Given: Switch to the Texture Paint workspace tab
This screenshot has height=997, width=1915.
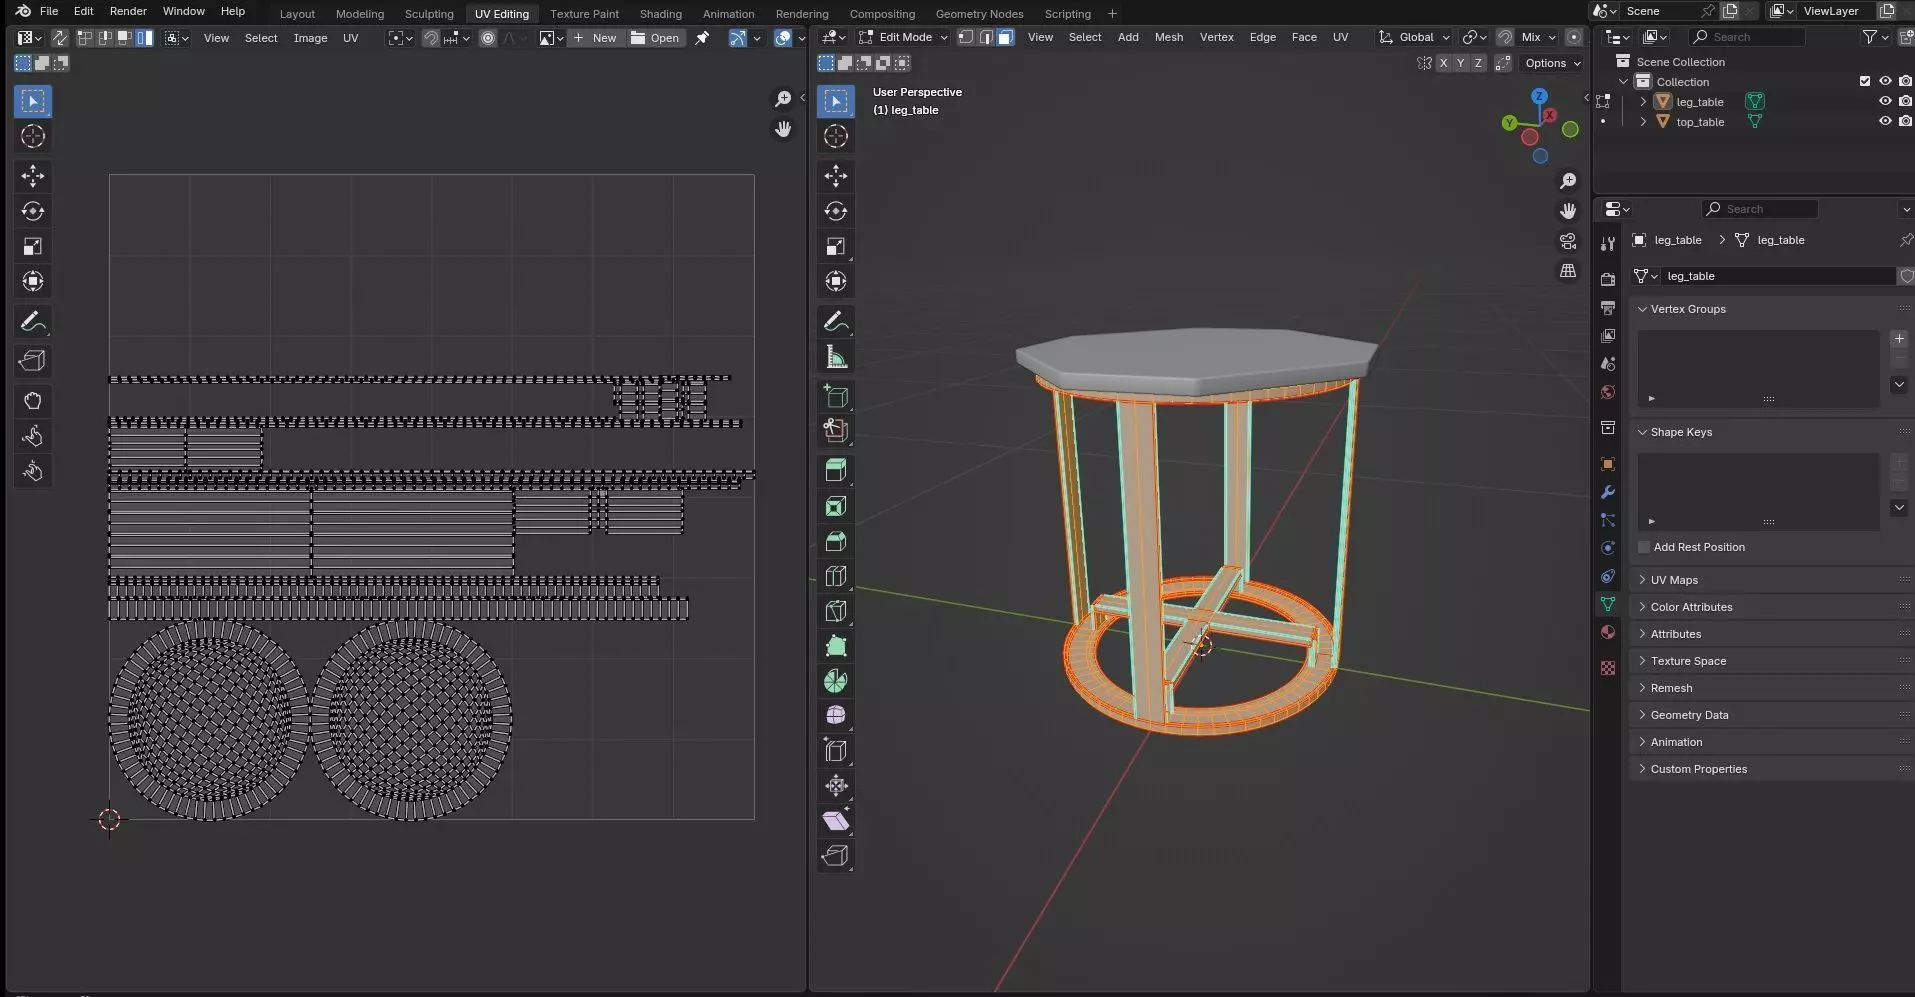Looking at the screenshot, I should pyautogui.click(x=584, y=14).
